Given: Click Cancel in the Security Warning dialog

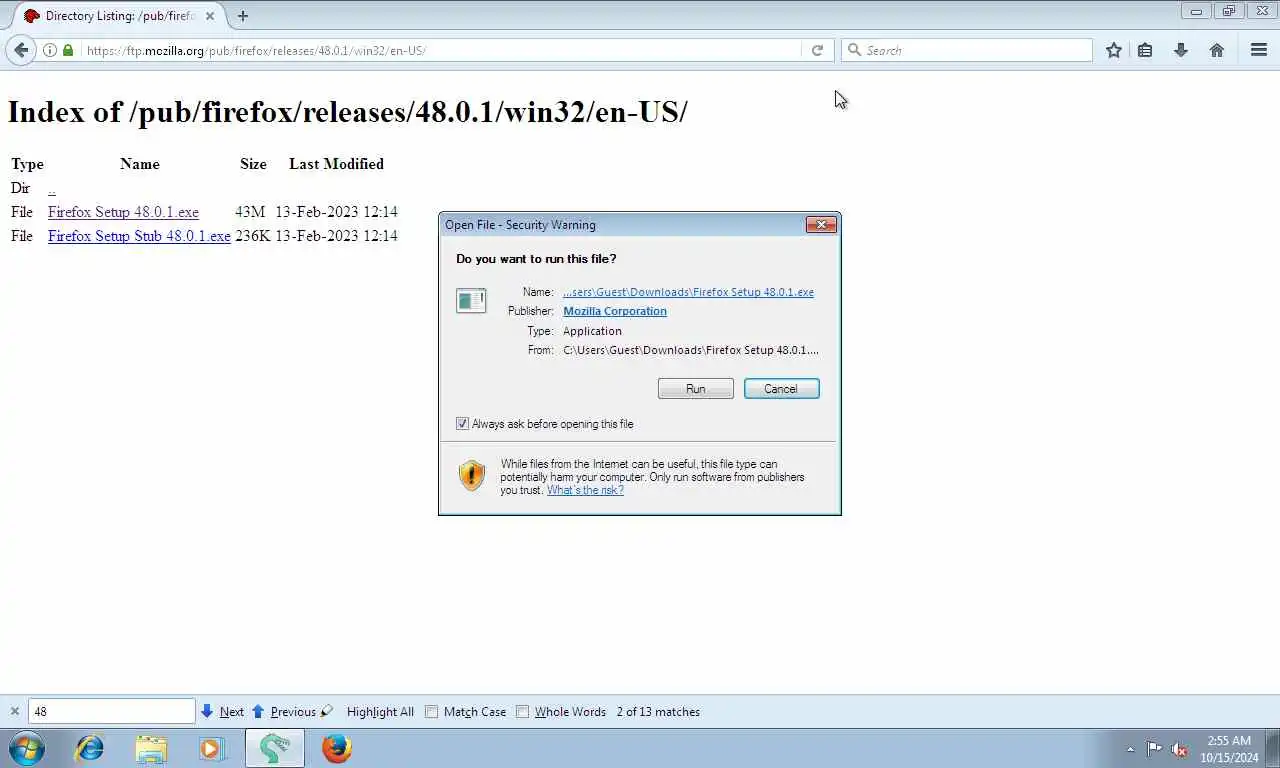Looking at the screenshot, I should coord(781,389).
